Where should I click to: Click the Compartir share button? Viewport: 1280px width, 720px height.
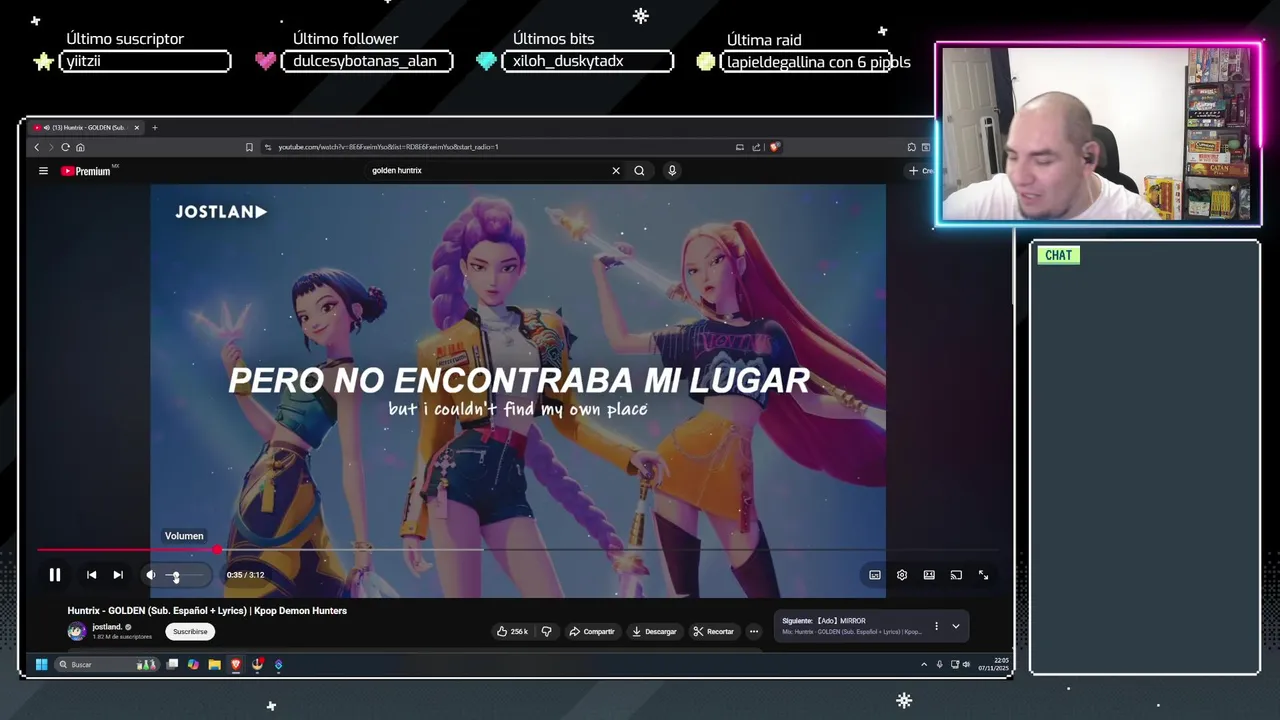click(592, 631)
